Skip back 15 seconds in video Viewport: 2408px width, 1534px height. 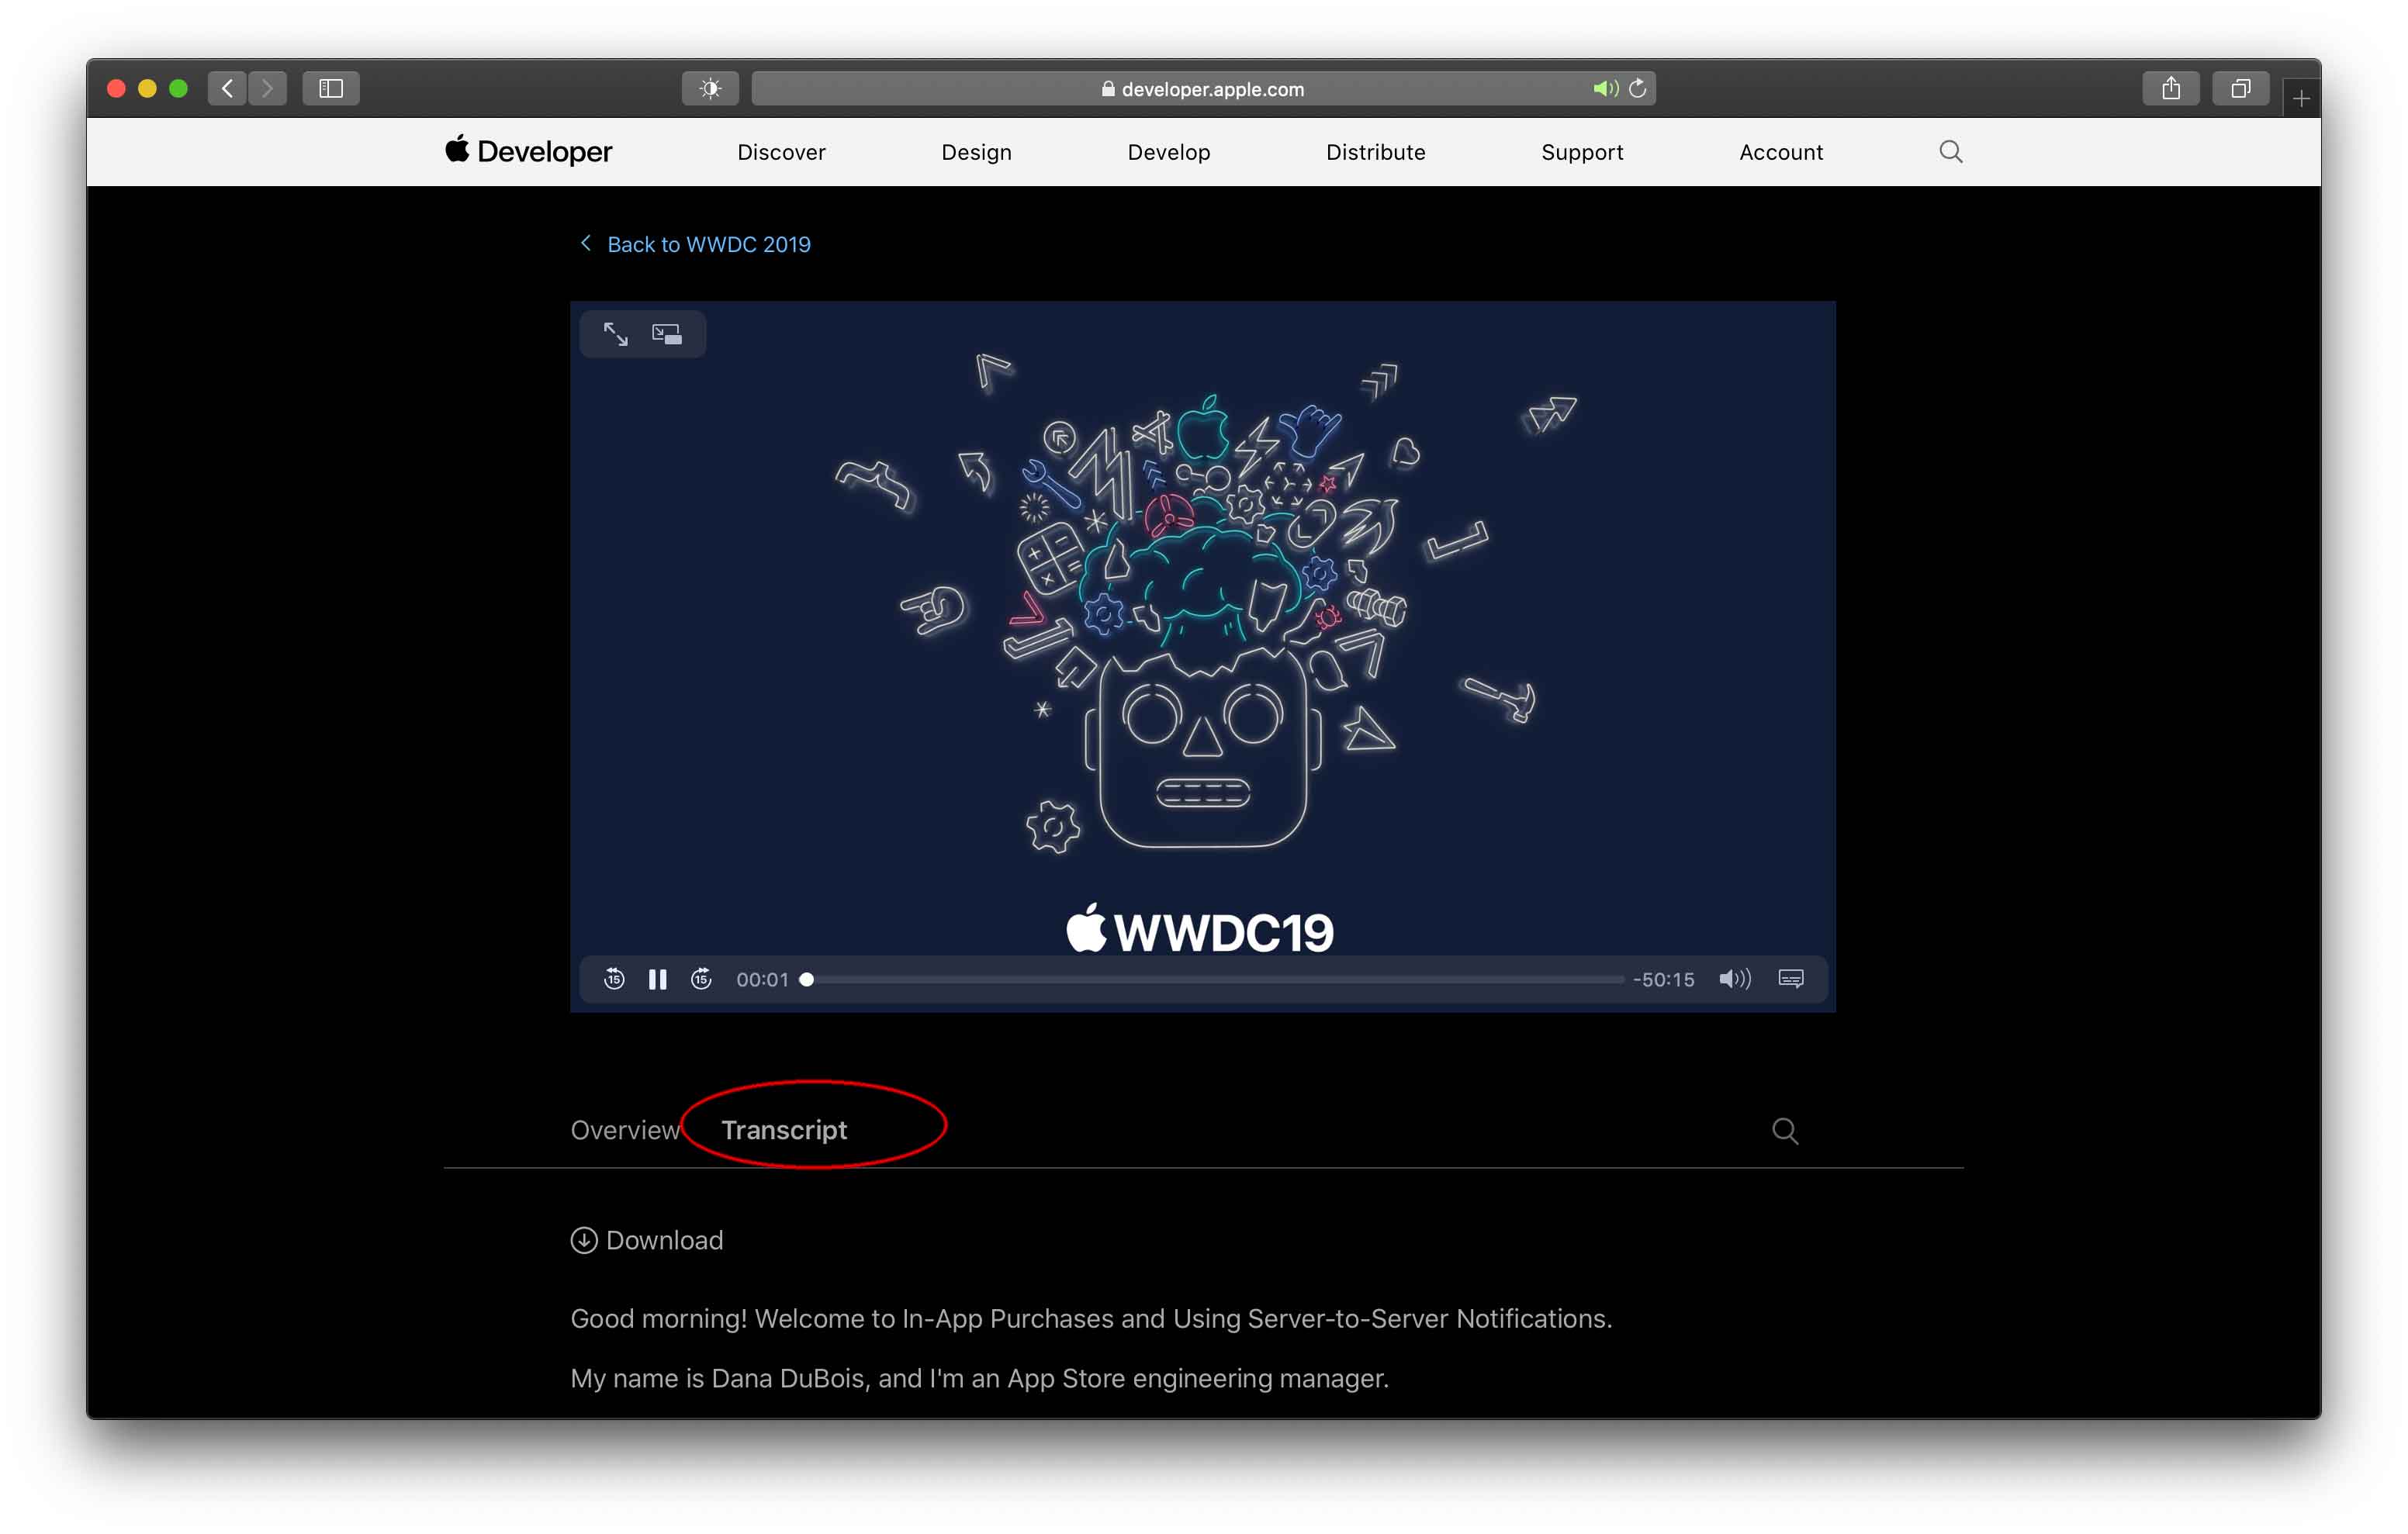614,979
